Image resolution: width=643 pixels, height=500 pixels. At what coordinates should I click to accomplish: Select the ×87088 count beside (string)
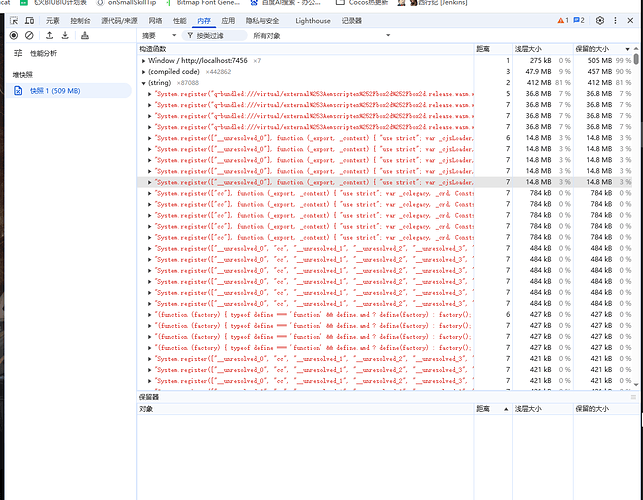pyautogui.click(x=188, y=83)
